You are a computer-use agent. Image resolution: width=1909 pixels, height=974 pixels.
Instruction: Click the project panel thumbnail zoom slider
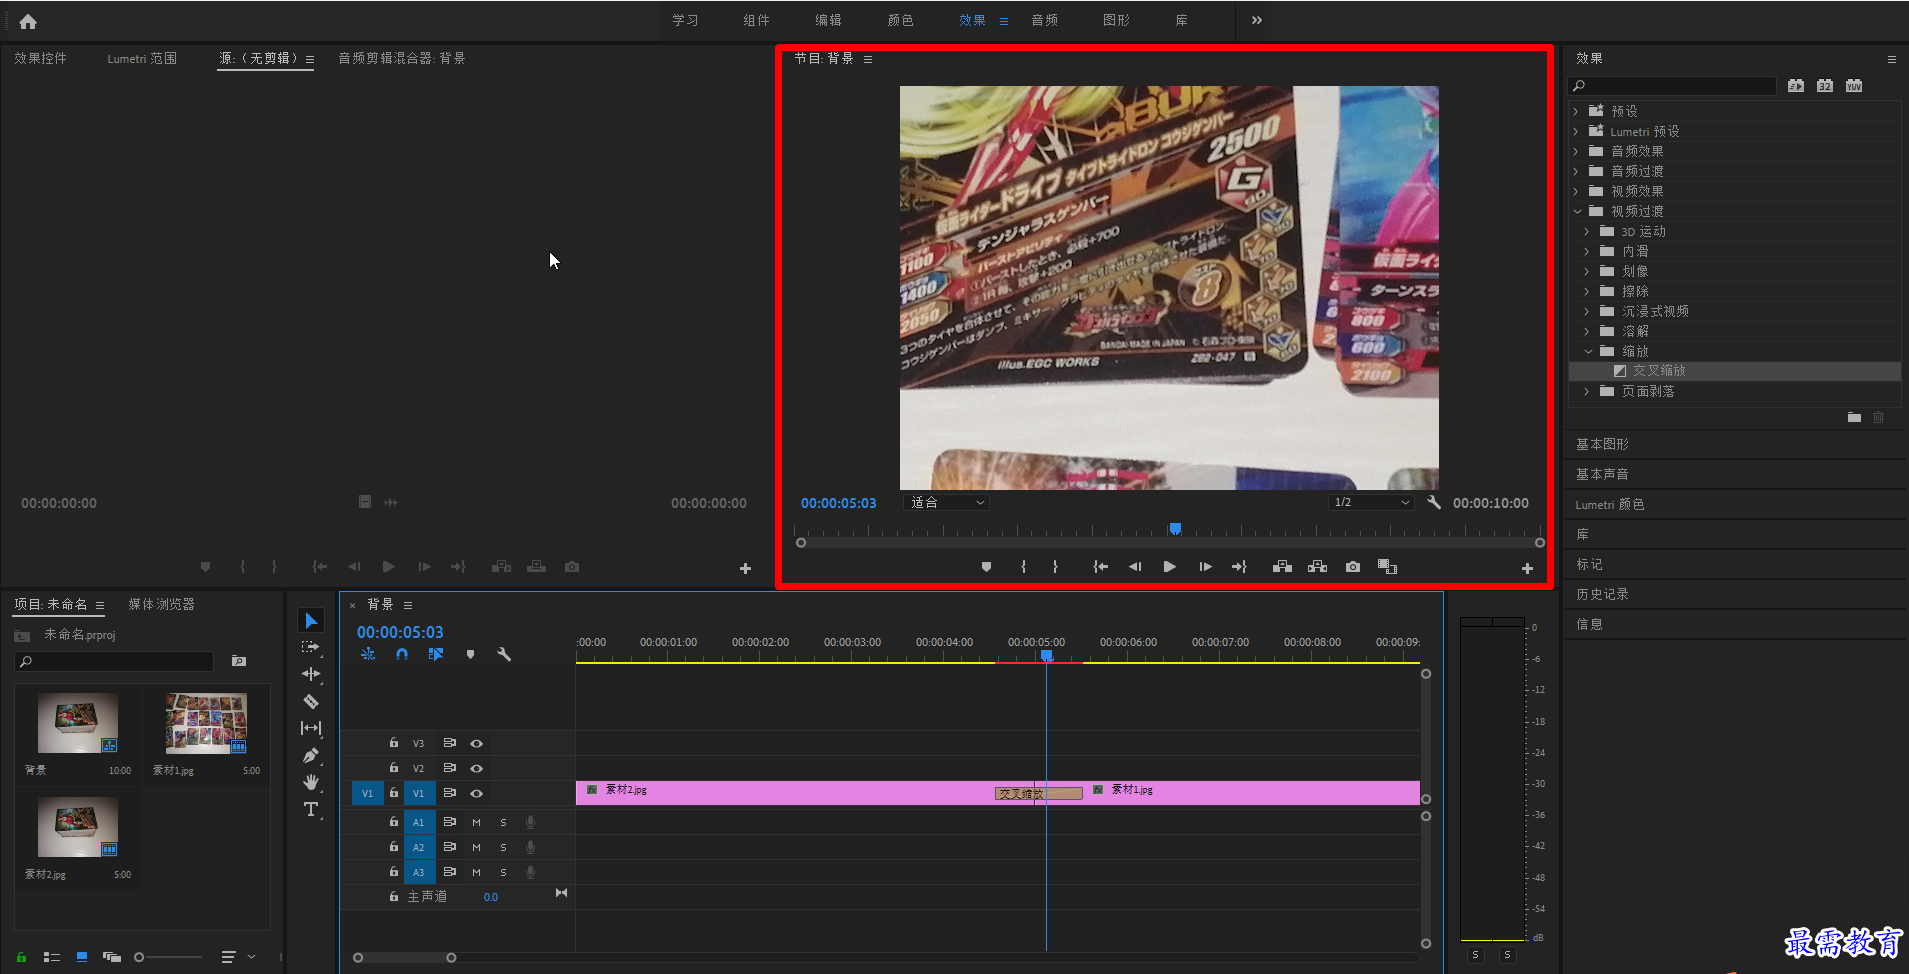pos(170,957)
